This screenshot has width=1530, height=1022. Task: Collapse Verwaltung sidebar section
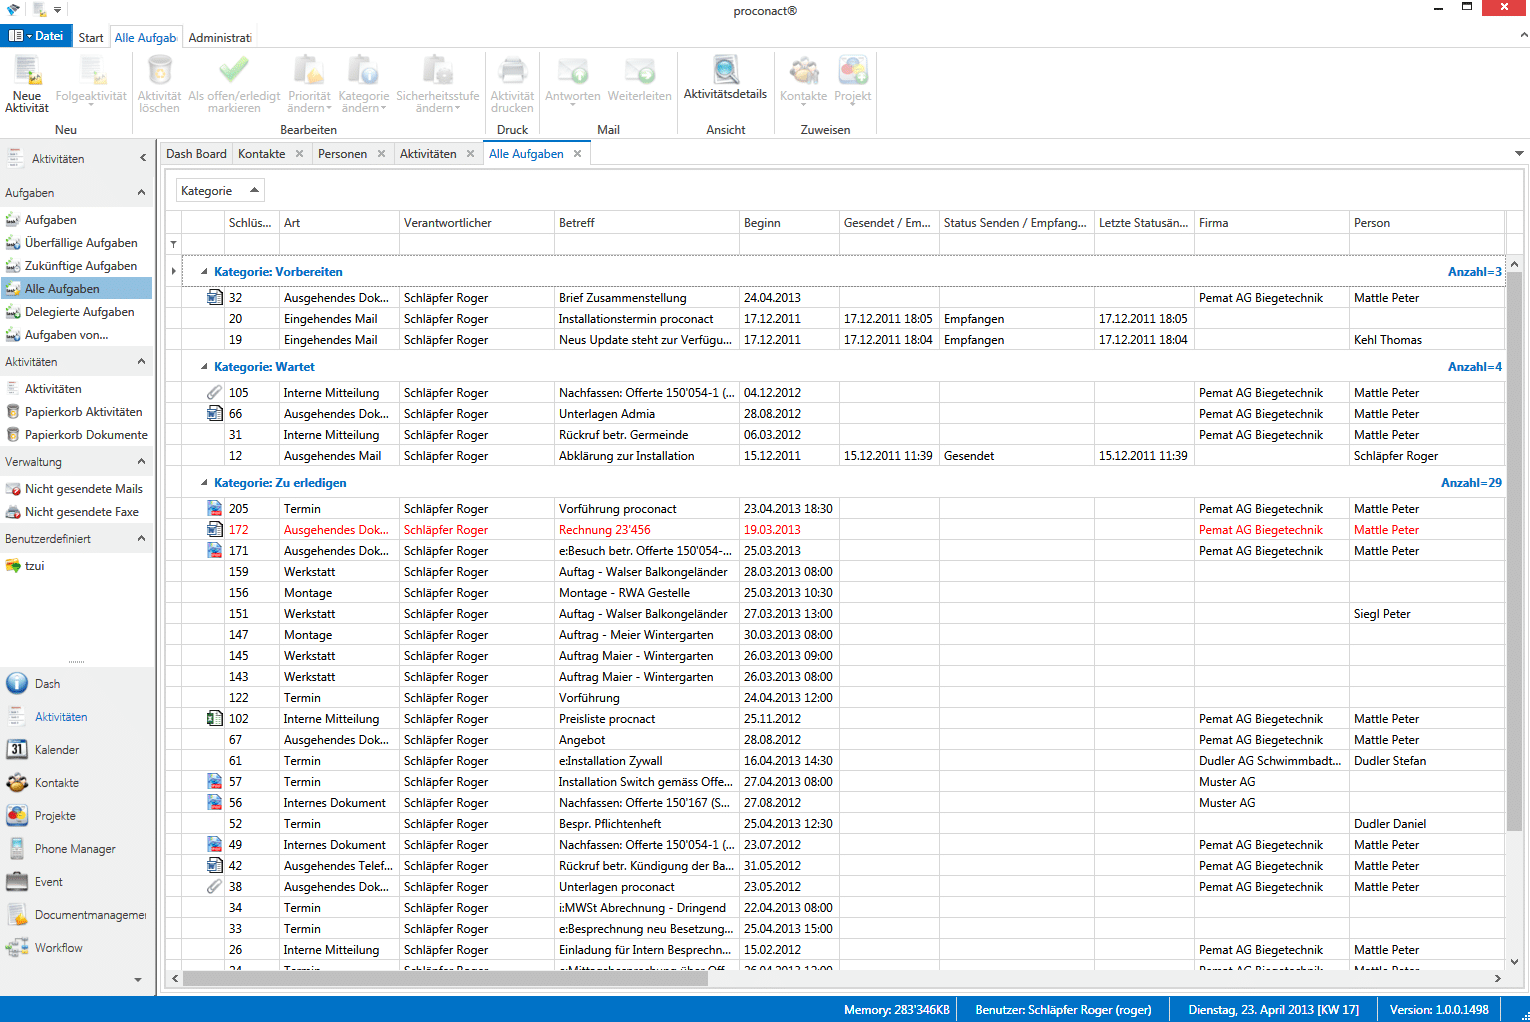point(141,461)
